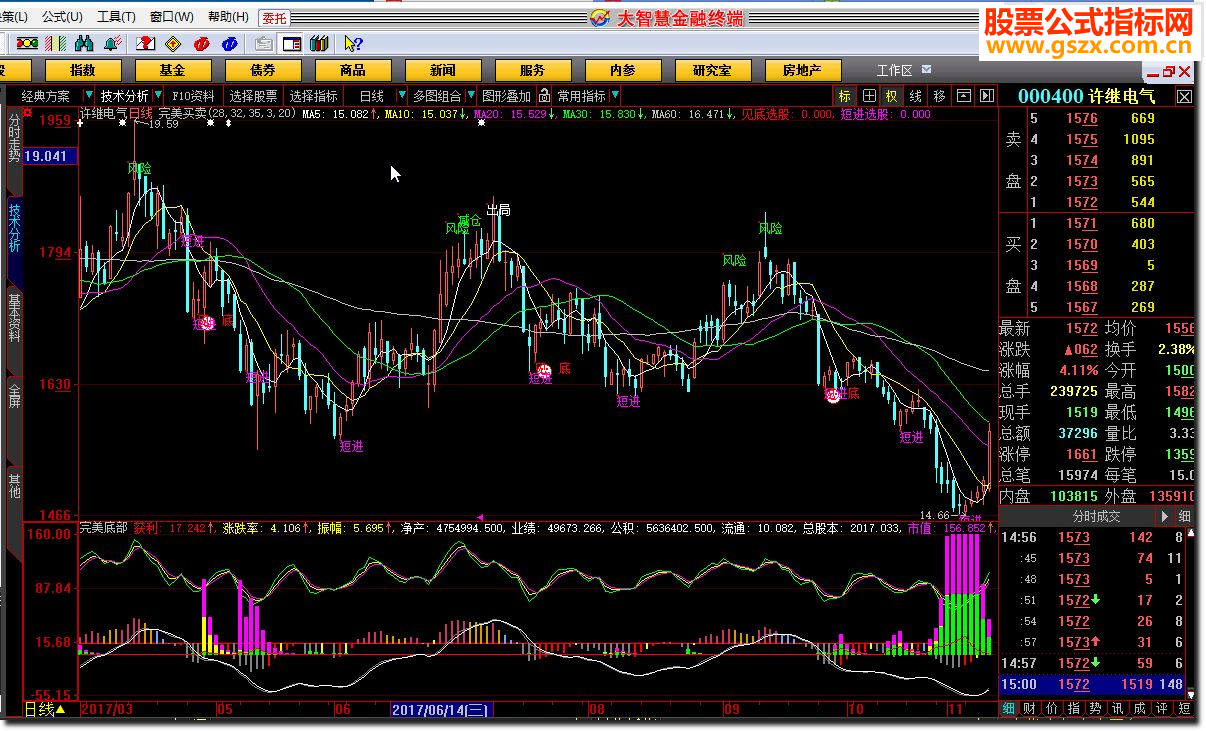
Task: Activate the context help arrow icon
Action: pyautogui.click(x=352, y=43)
